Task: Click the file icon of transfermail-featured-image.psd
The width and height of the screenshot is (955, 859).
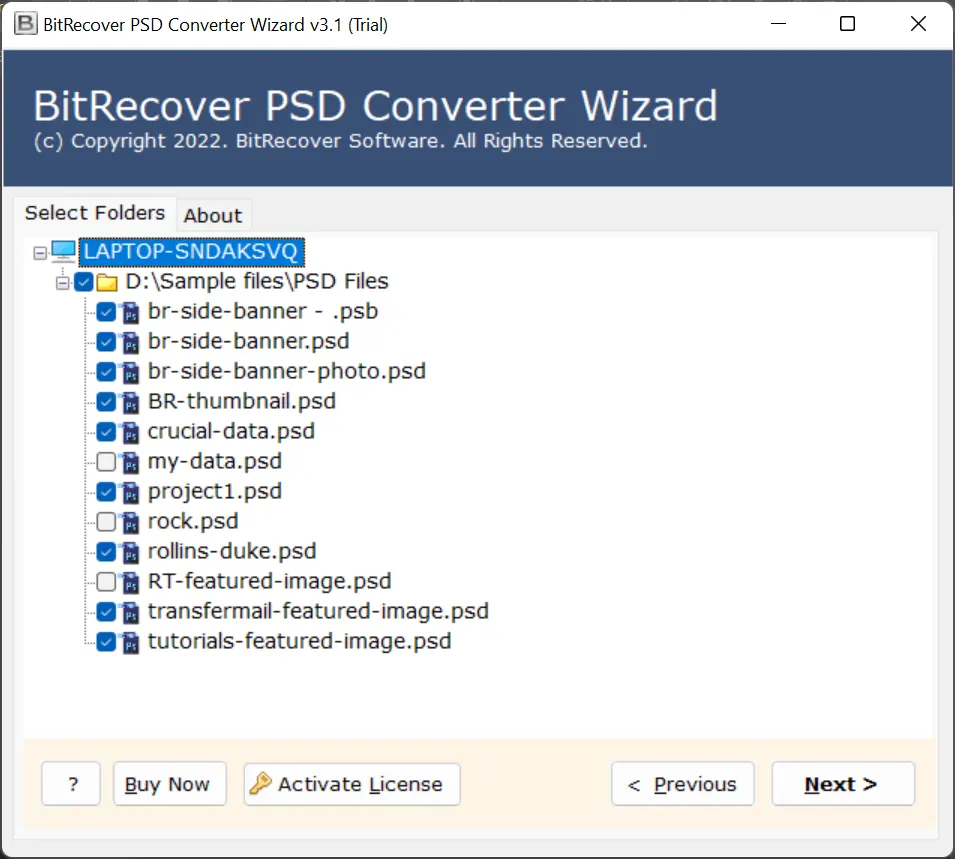Action: click(130, 612)
